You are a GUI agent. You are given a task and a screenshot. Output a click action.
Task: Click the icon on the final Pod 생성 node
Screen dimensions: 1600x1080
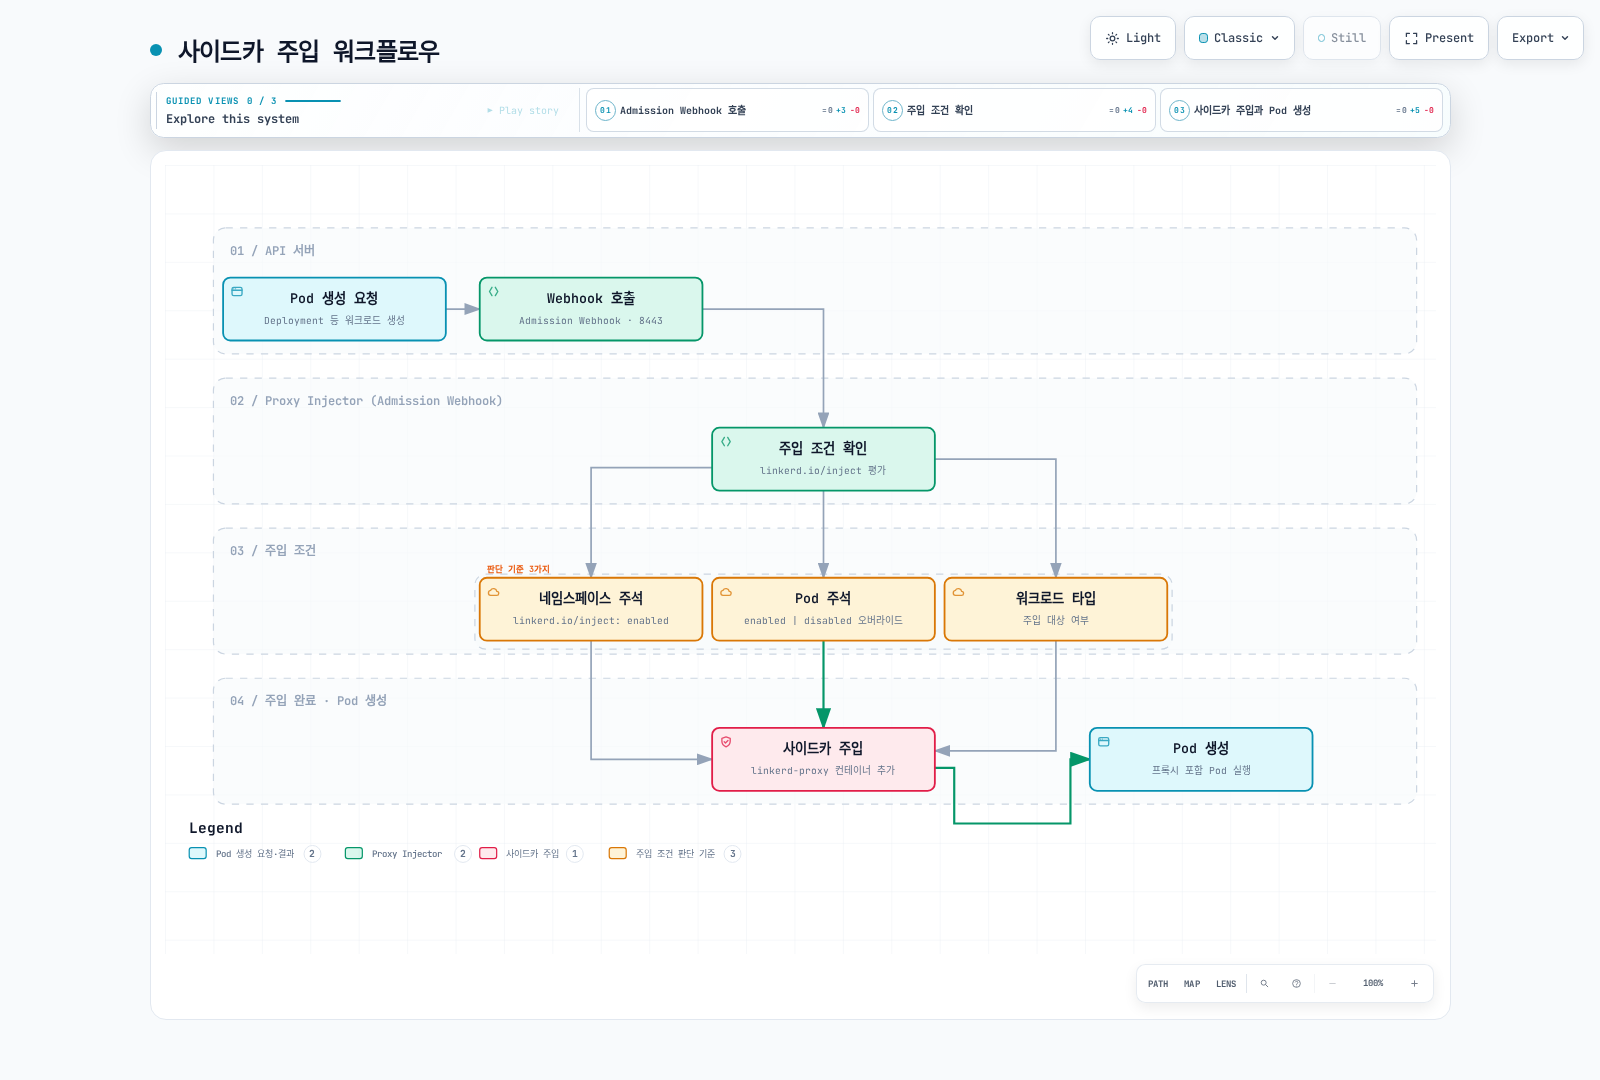(x=1104, y=742)
